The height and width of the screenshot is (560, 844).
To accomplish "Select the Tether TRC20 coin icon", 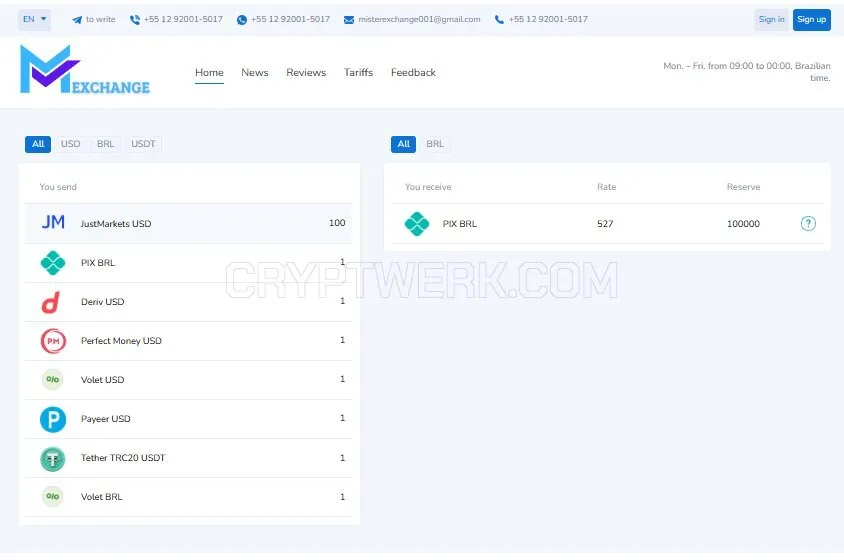I will [x=53, y=459].
